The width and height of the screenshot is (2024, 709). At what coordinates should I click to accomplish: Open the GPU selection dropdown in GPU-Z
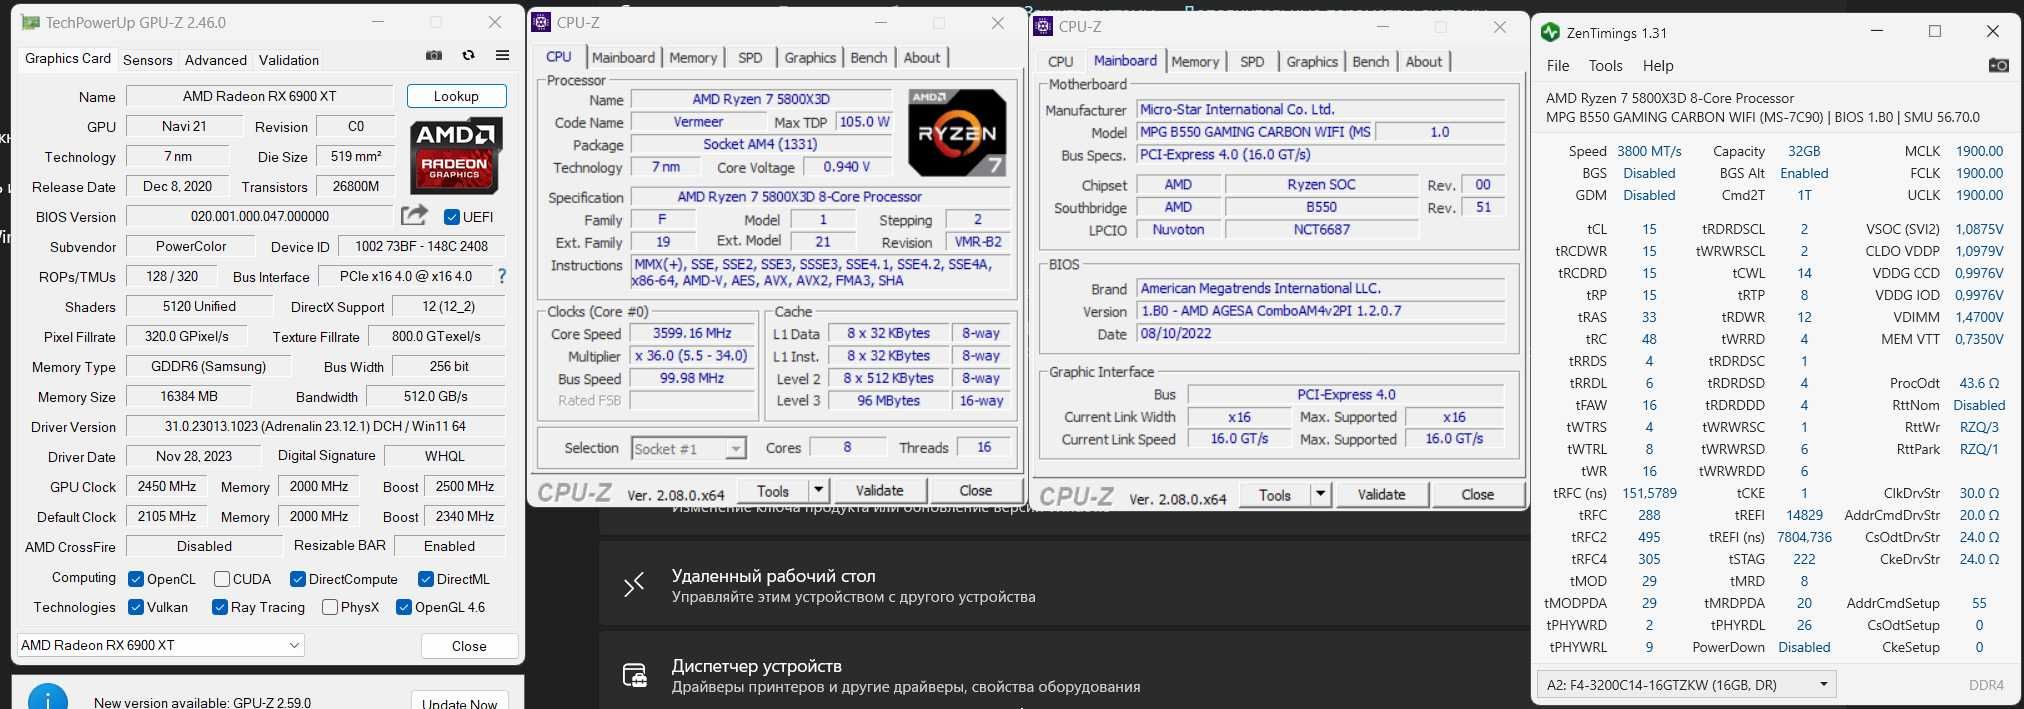click(160, 645)
